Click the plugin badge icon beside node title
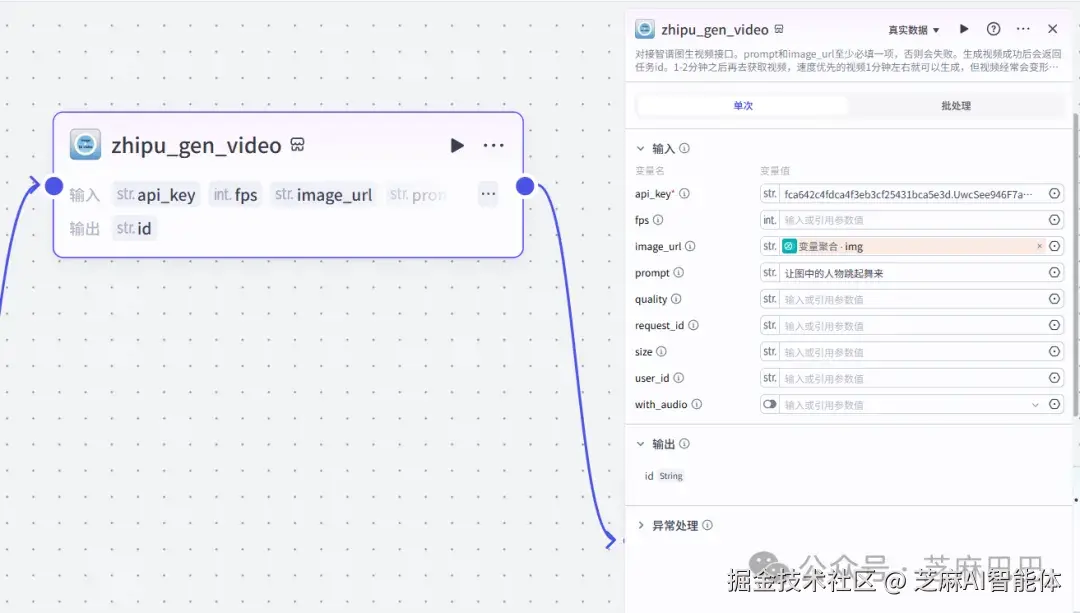Image resolution: width=1080 pixels, height=613 pixels. (297, 145)
